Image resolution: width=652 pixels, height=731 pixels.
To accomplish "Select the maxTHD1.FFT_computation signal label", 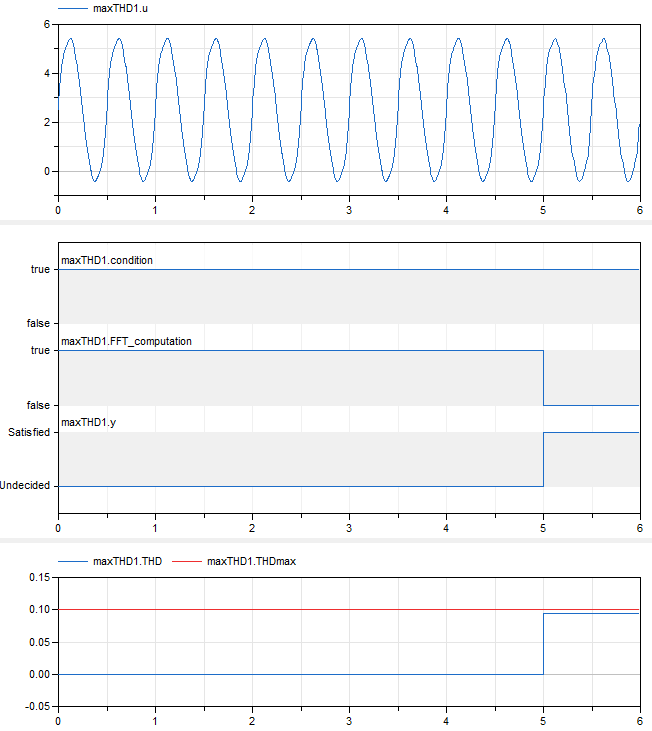I will (x=127, y=341).
